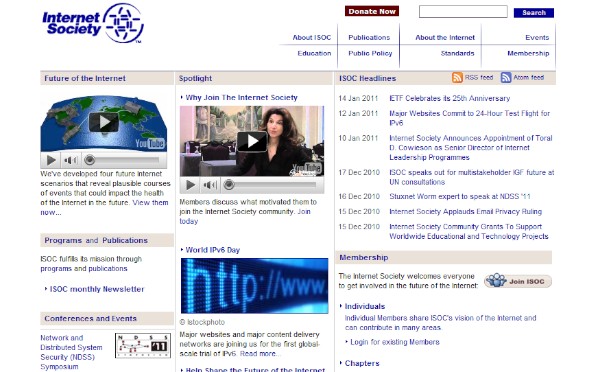Click the ISOC Headlines heading
This screenshot has width=600, height=372.
(x=368, y=78)
